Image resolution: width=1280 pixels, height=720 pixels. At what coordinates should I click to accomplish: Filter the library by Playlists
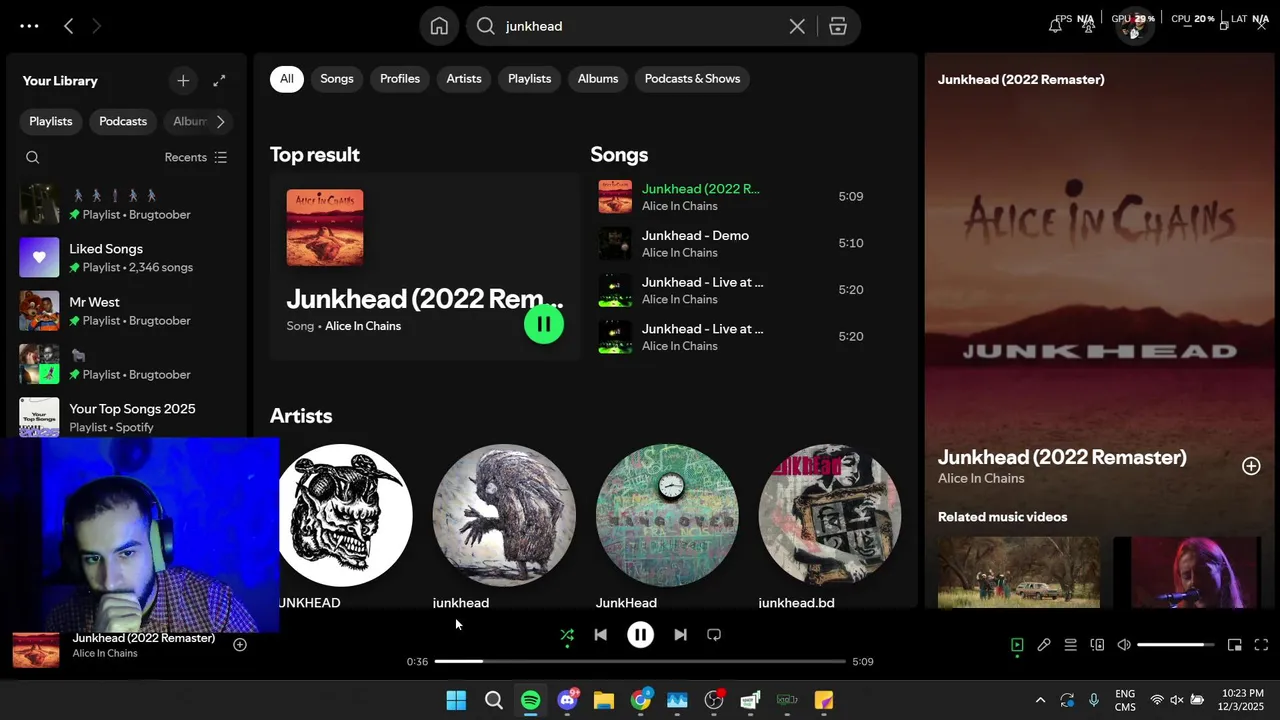(51, 121)
